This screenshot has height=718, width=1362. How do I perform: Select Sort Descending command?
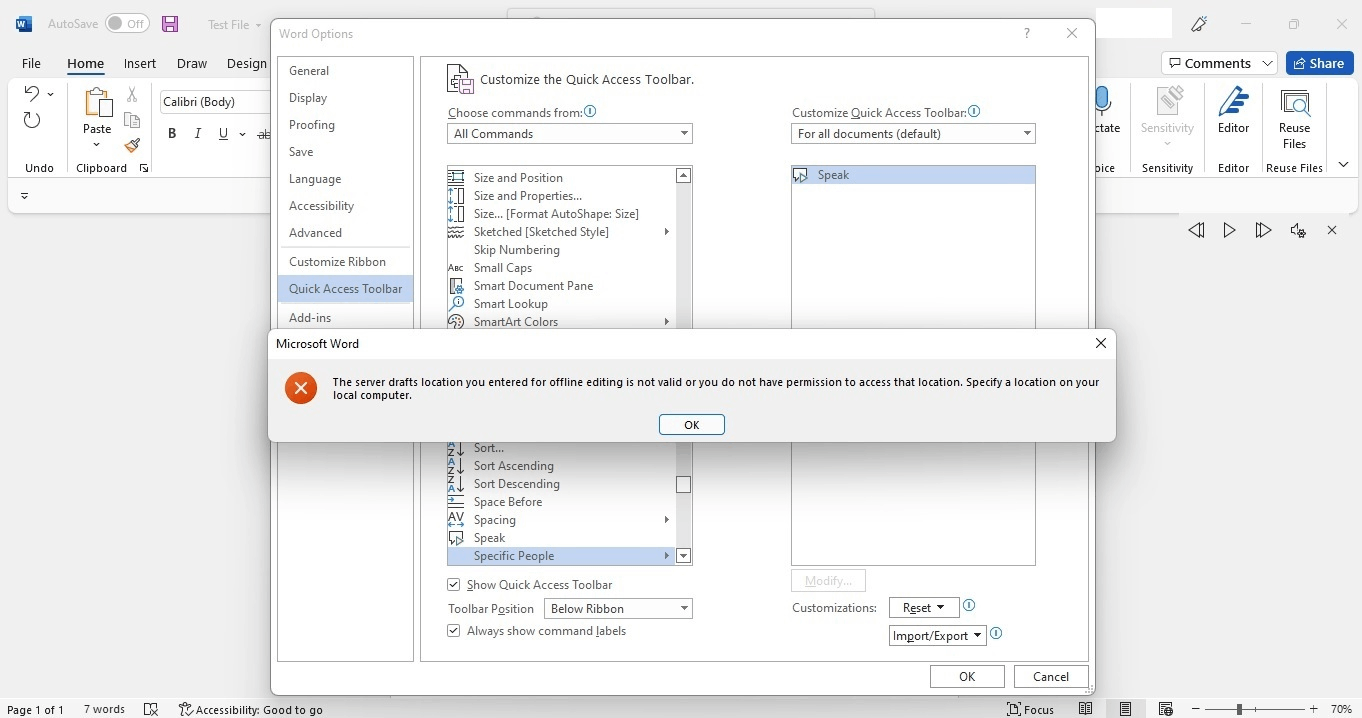[x=561, y=484]
